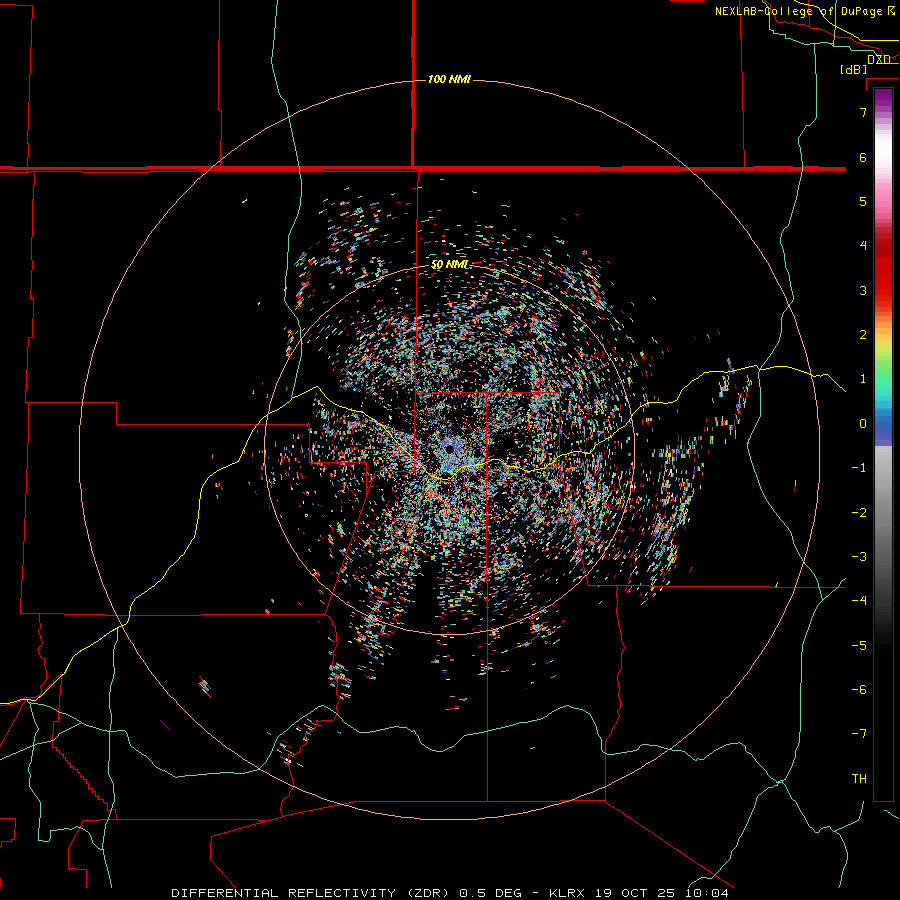Click the 5 dB scale label
The width and height of the screenshot is (900, 900).
click(863, 201)
